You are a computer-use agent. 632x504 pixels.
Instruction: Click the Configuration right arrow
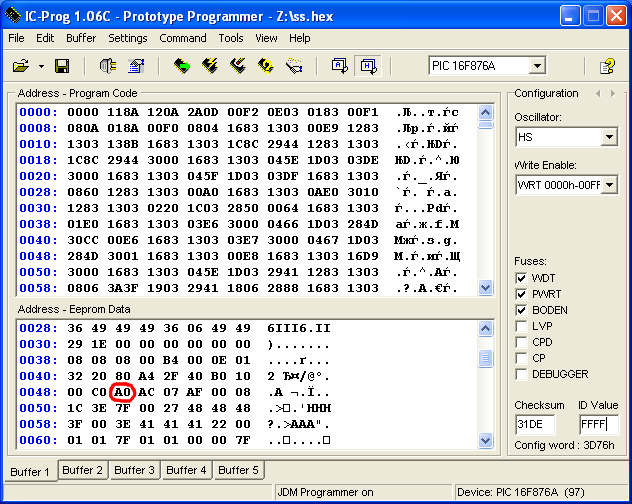[613, 94]
